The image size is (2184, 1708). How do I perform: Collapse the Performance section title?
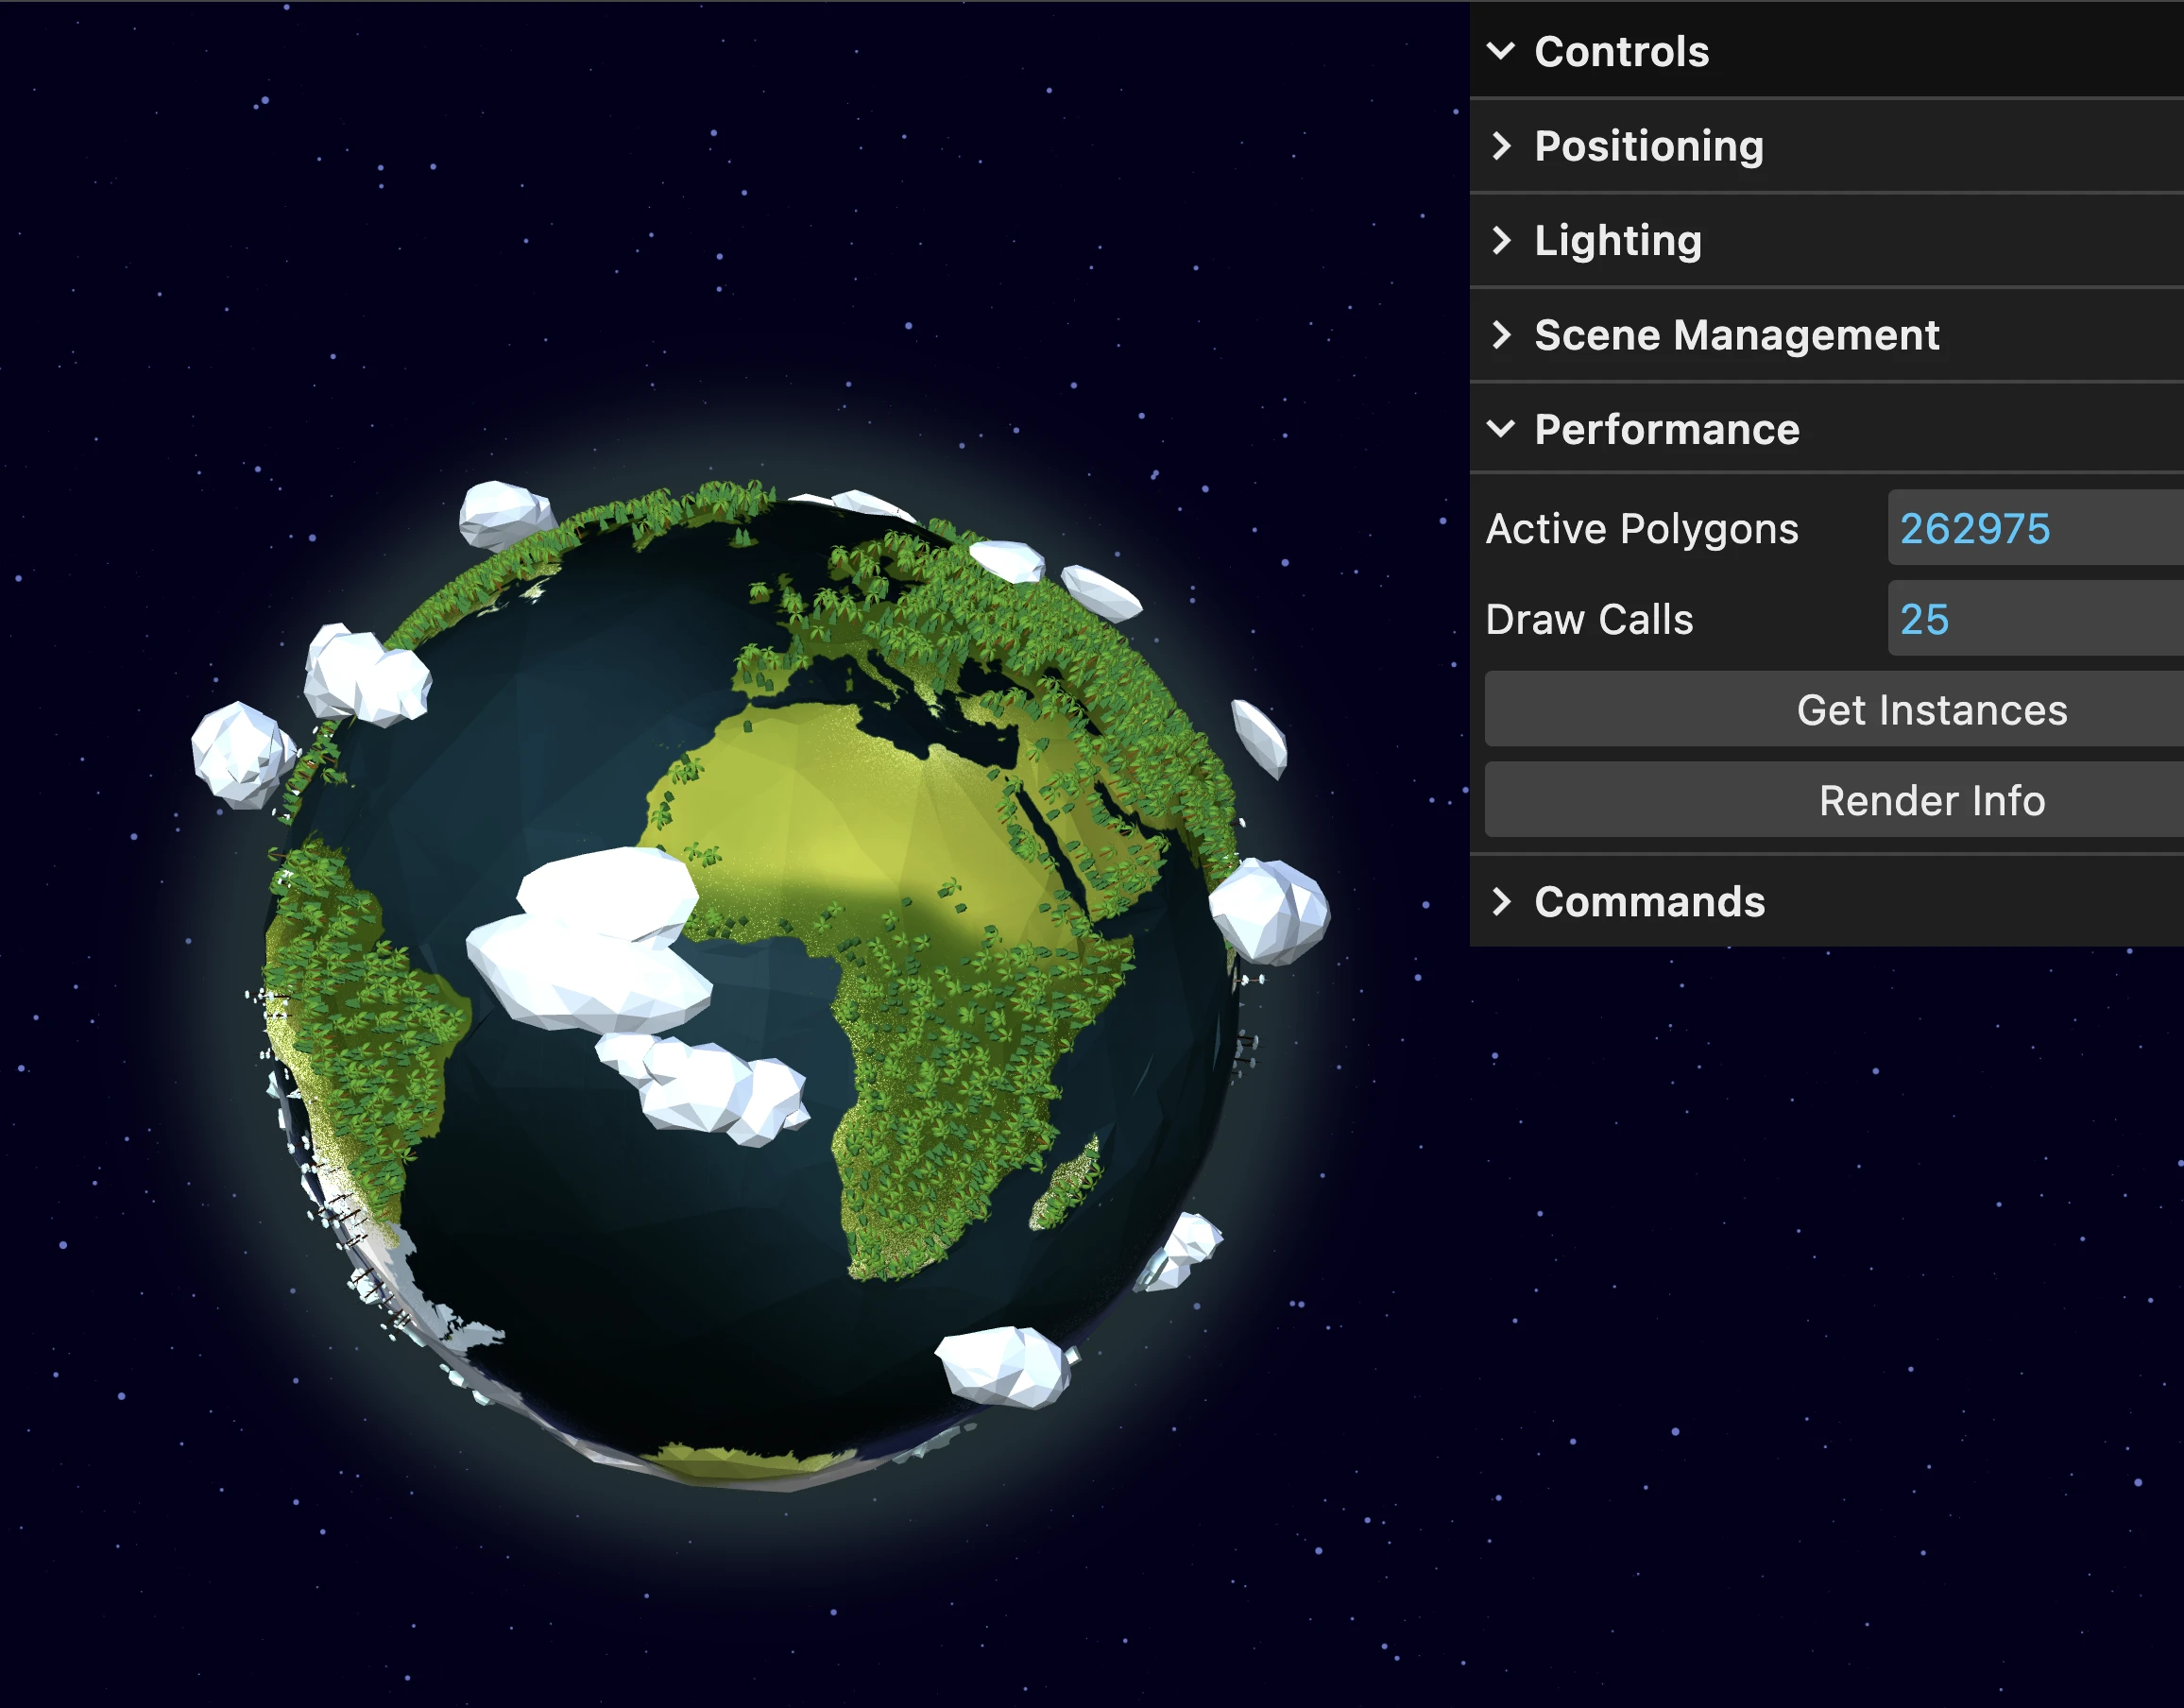tap(1666, 429)
